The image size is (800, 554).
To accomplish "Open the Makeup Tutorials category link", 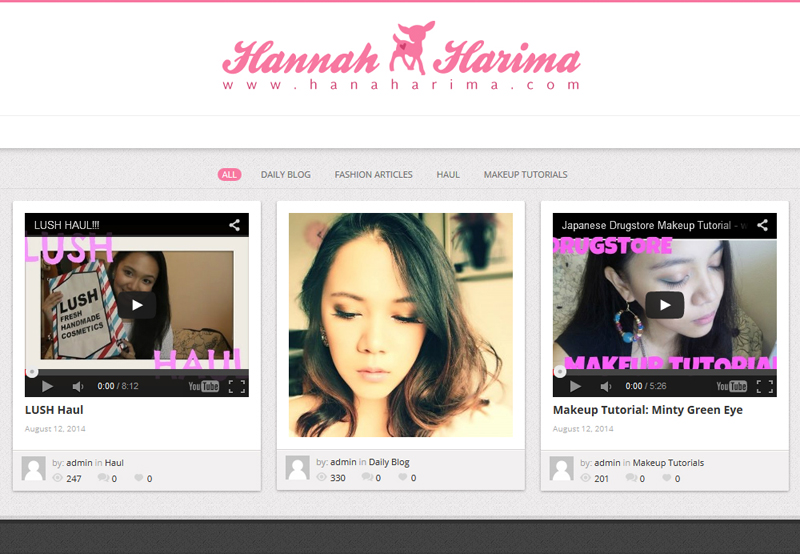I will click(x=668, y=463).
